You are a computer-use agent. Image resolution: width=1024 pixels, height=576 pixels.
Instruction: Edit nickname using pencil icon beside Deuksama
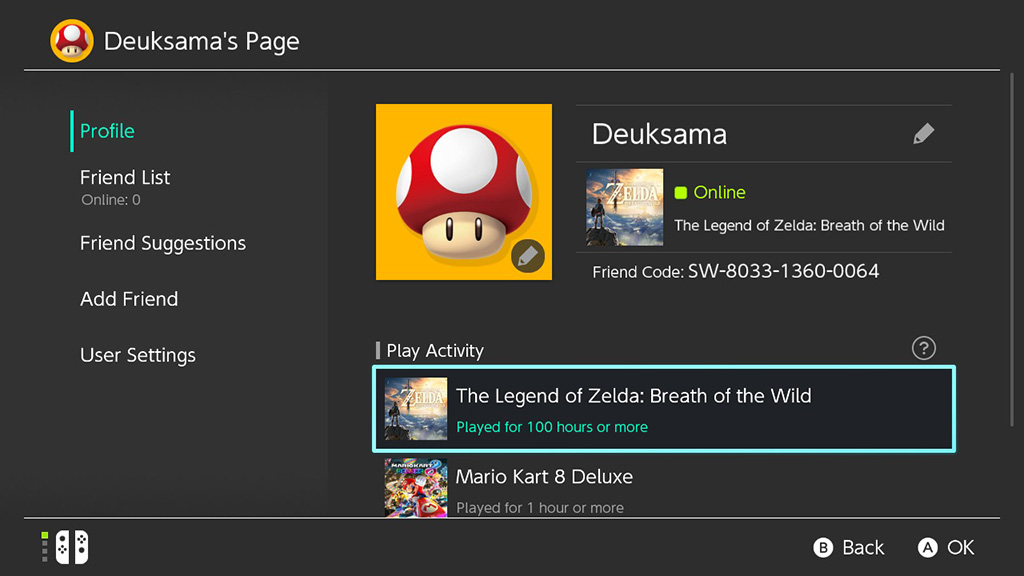(924, 134)
